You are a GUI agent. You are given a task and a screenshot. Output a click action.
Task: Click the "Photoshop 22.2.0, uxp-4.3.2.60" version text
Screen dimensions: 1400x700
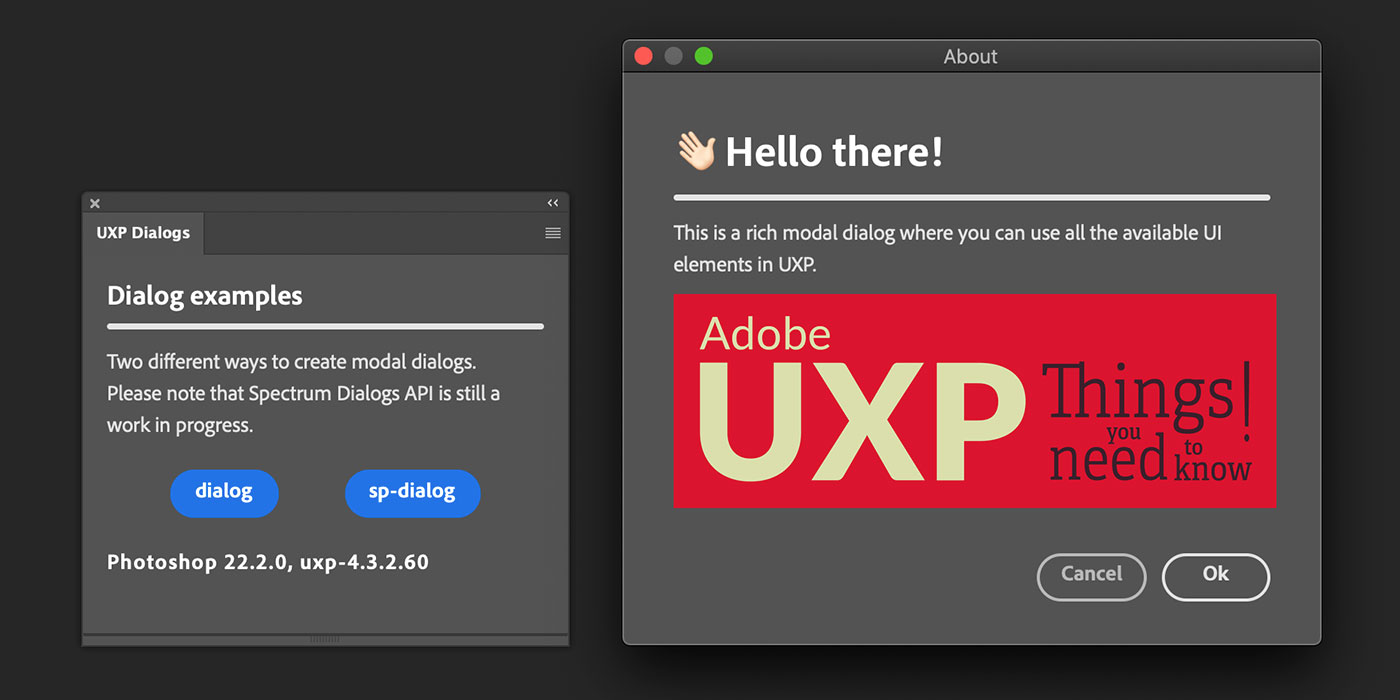(x=268, y=562)
